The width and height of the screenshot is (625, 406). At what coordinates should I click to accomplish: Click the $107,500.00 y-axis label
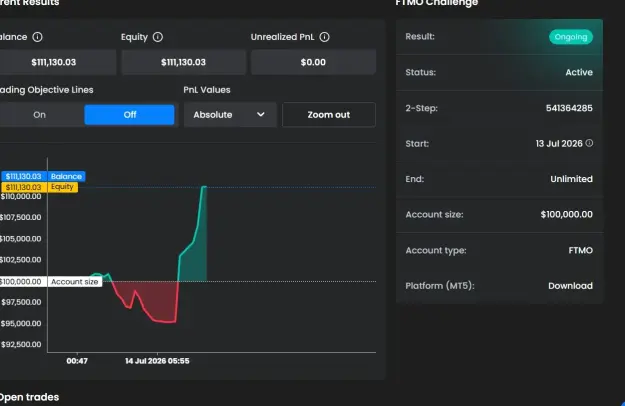tap(20, 217)
